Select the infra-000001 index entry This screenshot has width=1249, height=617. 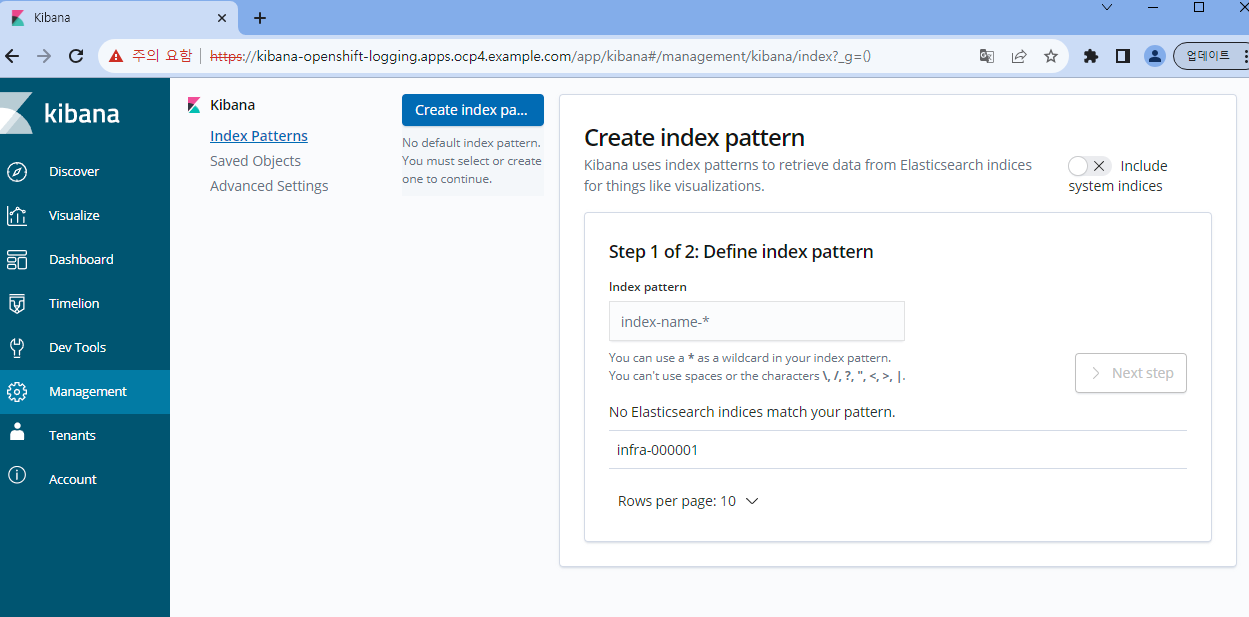pos(657,449)
